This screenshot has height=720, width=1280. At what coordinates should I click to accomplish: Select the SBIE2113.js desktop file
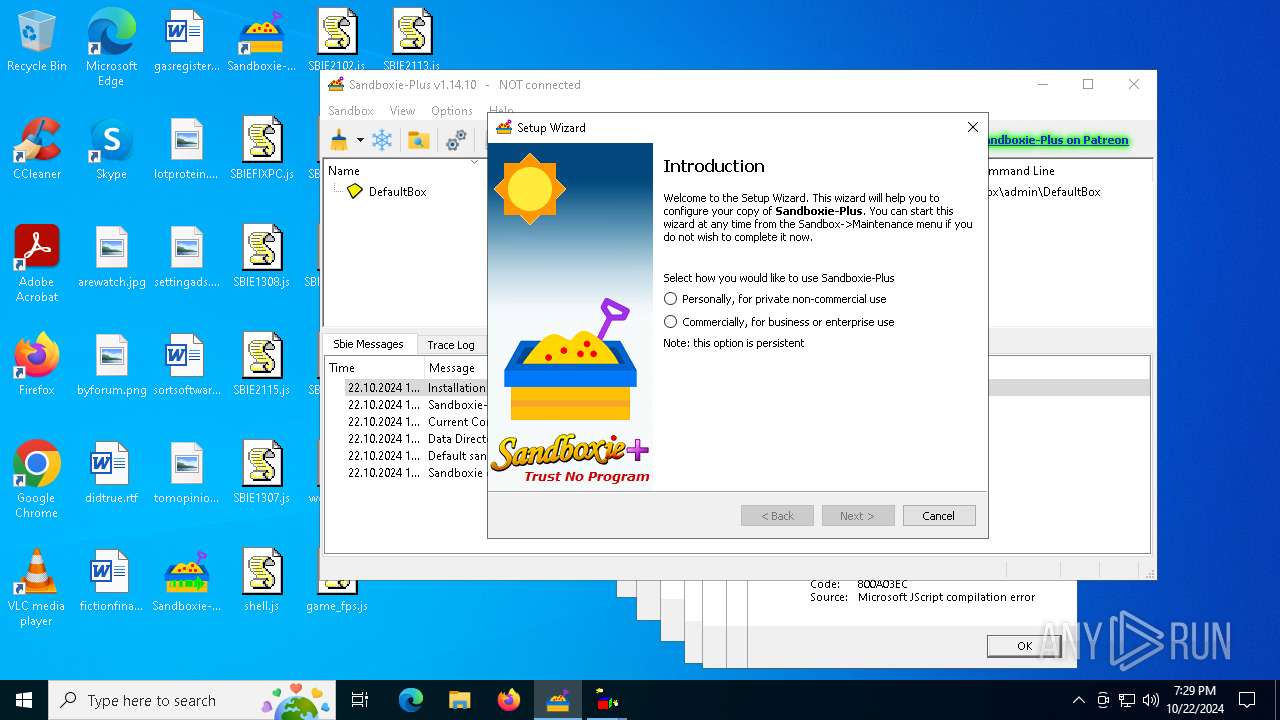(411, 42)
